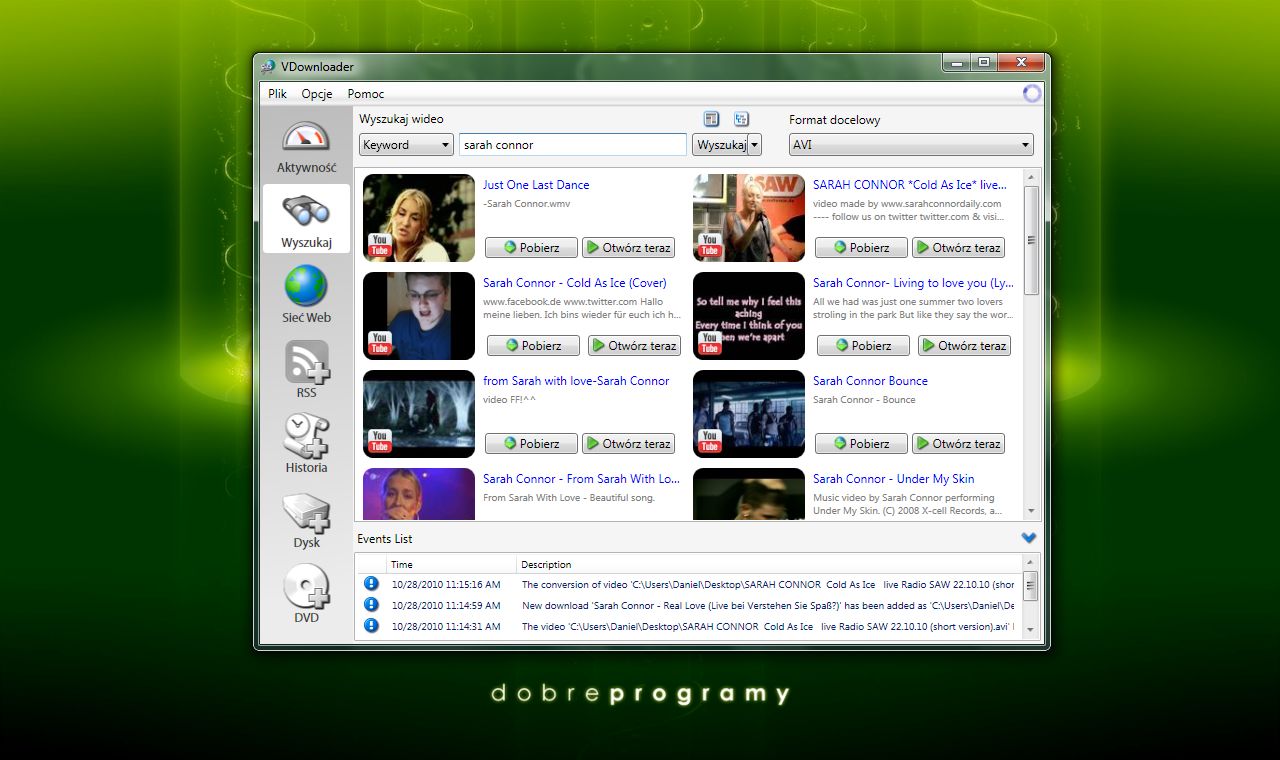
Task: Click Pobierz for SARAH CONNOR Cold As Ice live
Action: pos(861,248)
